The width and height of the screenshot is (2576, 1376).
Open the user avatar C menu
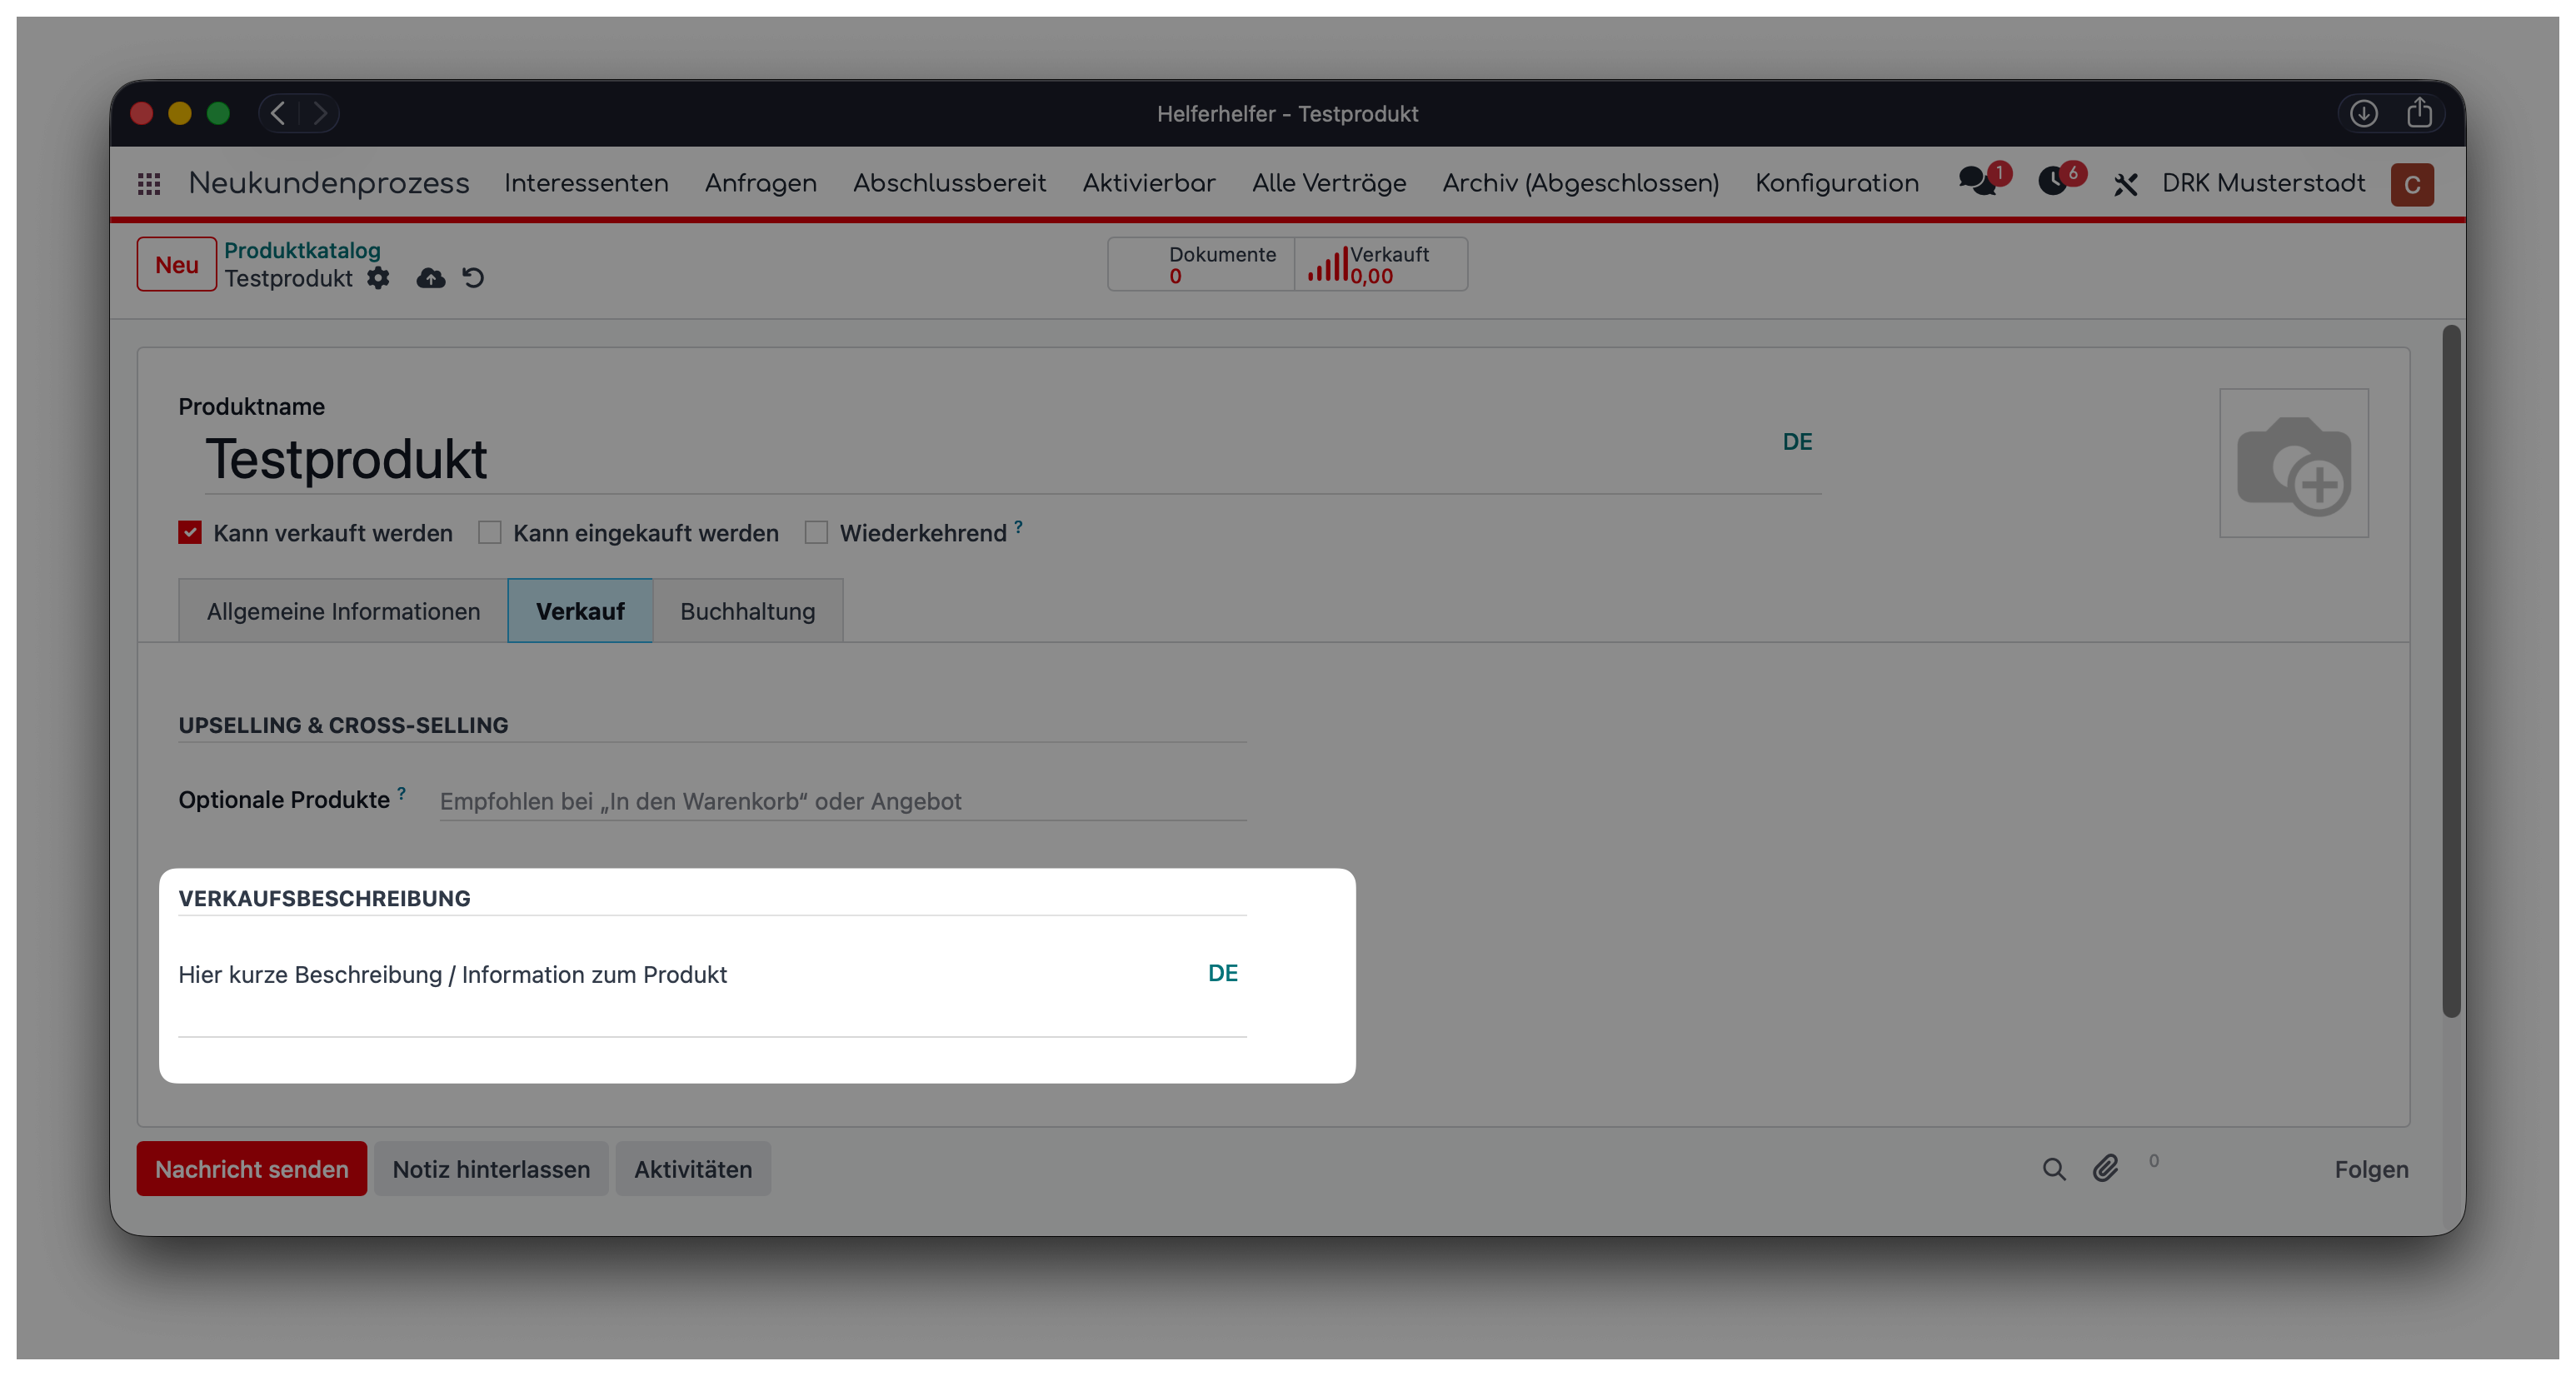[2411, 185]
